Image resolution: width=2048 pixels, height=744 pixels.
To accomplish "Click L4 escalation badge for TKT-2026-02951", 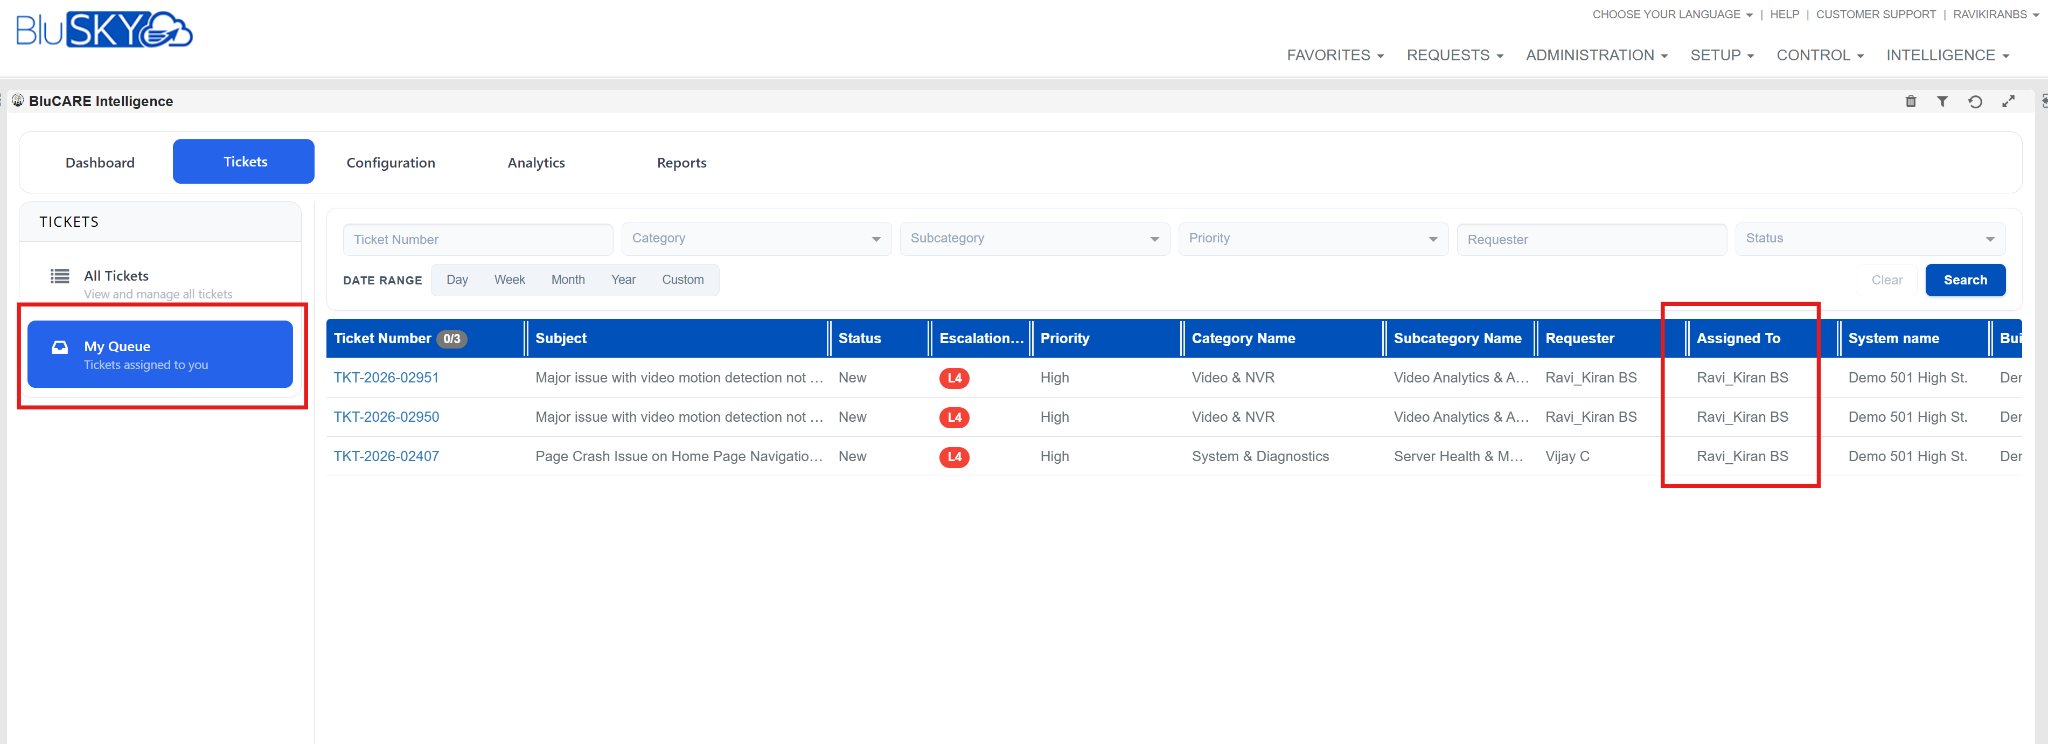I will click(954, 378).
